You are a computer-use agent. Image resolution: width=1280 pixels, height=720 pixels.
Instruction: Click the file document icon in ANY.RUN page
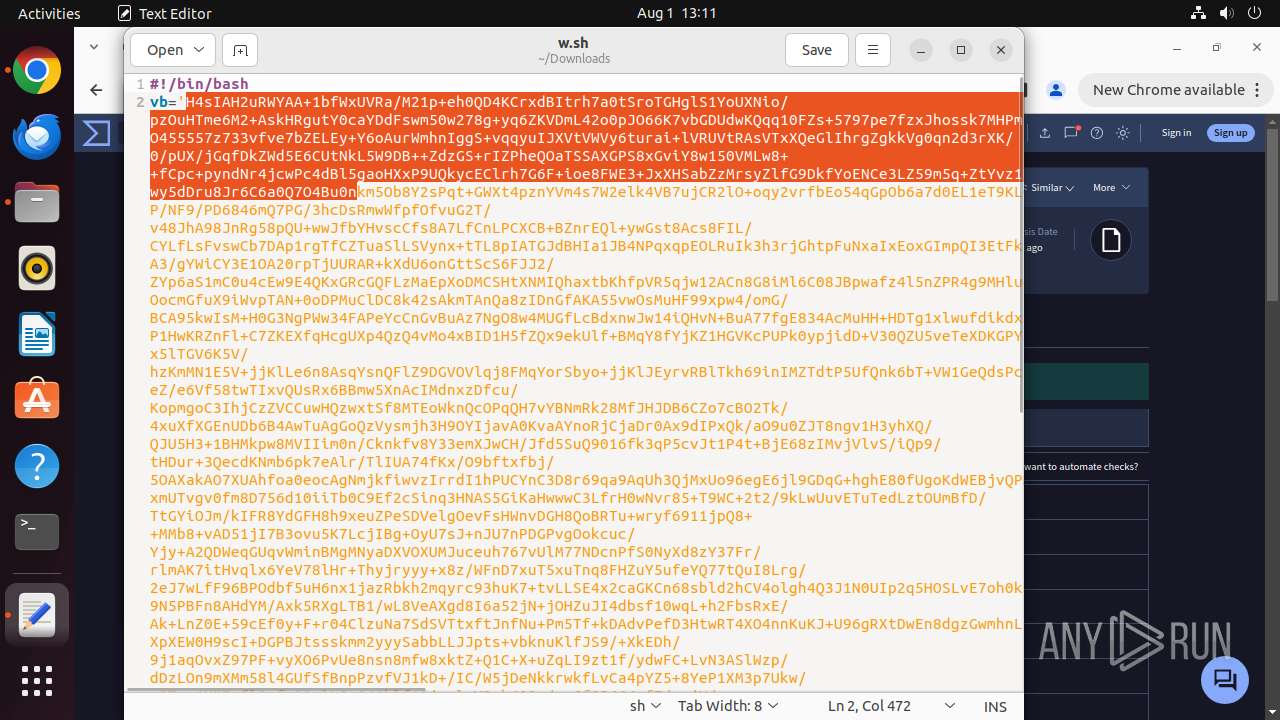coord(1110,240)
